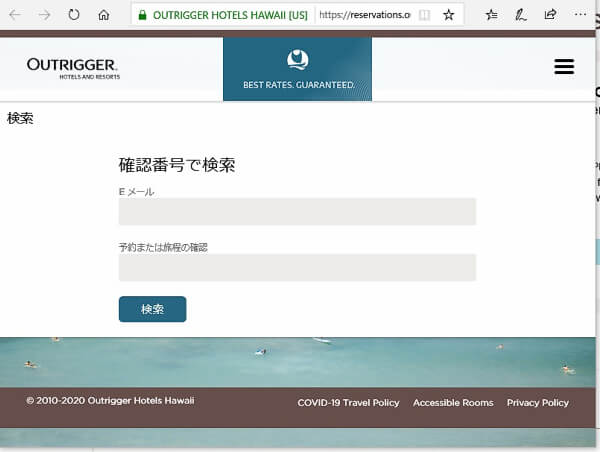The width and height of the screenshot is (600, 452).
Task: Expand the Outrigger hamburger menu
Action: click(x=564, y=66)
